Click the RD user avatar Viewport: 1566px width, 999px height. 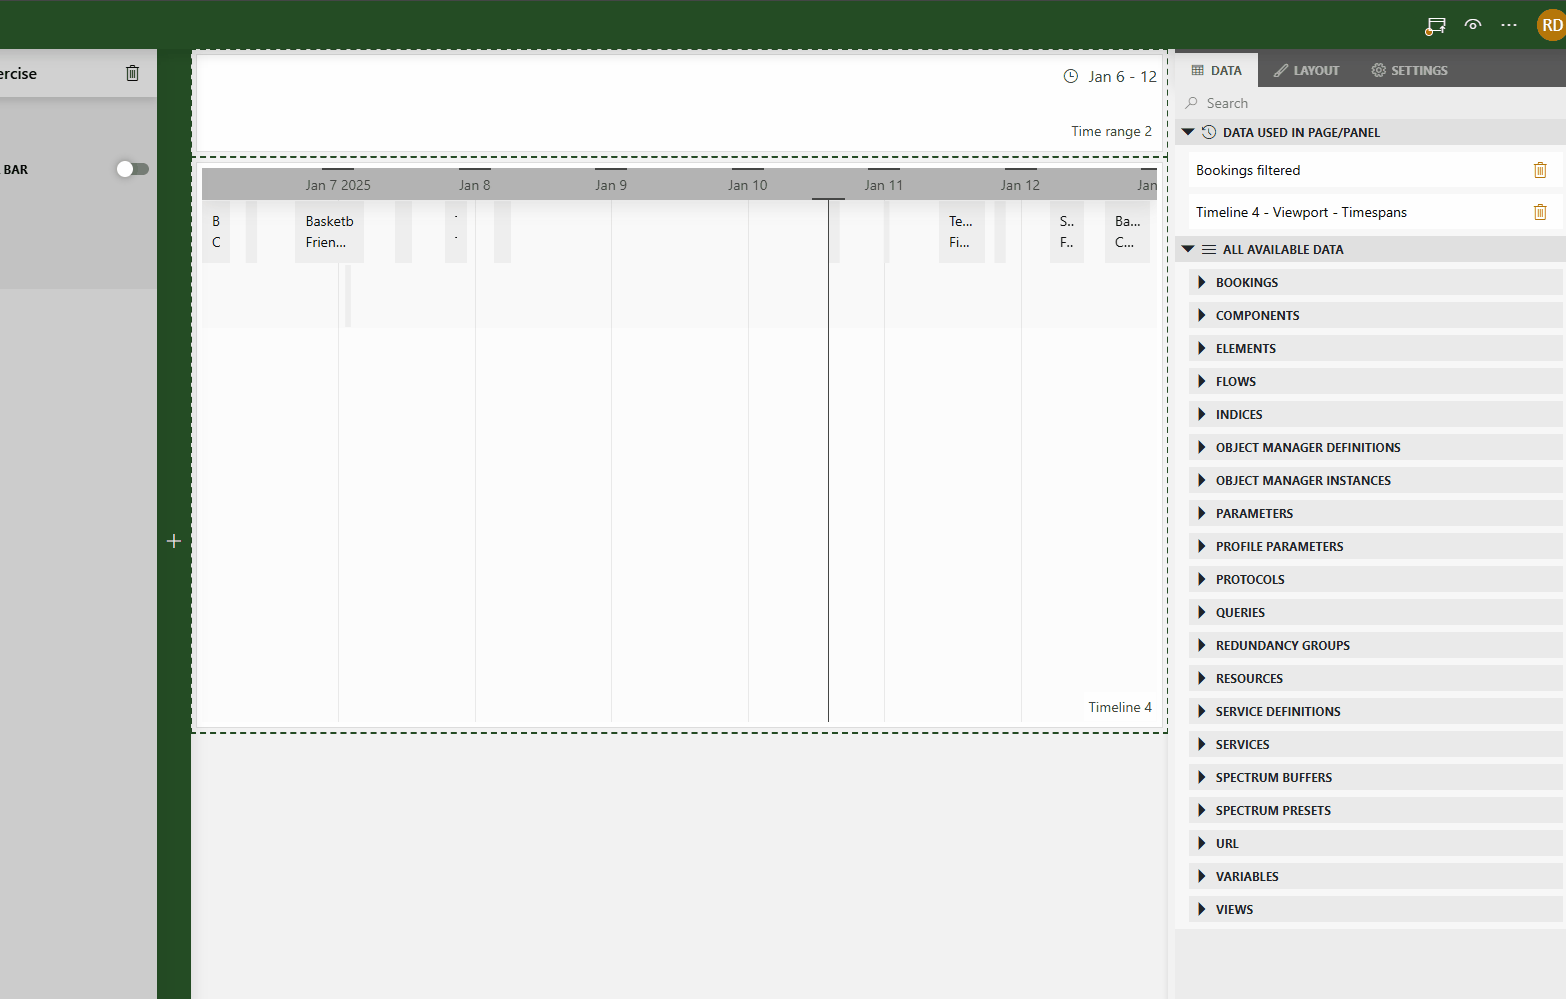[x=1551, y=25]
